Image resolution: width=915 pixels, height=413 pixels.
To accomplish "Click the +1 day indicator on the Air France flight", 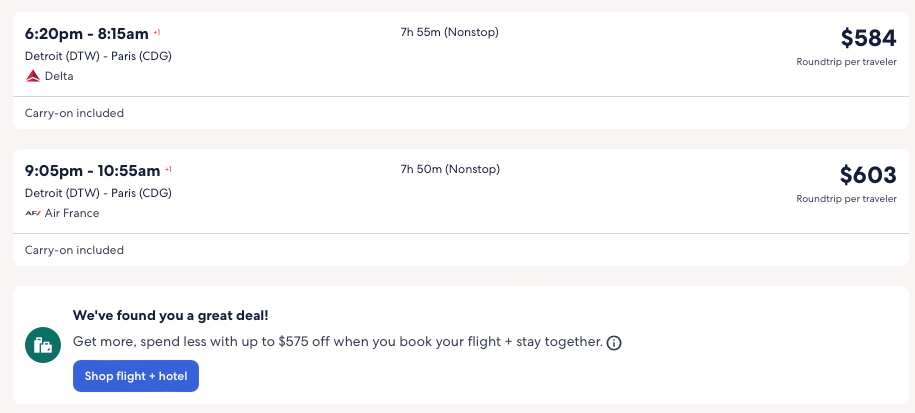I will [168, 169].
